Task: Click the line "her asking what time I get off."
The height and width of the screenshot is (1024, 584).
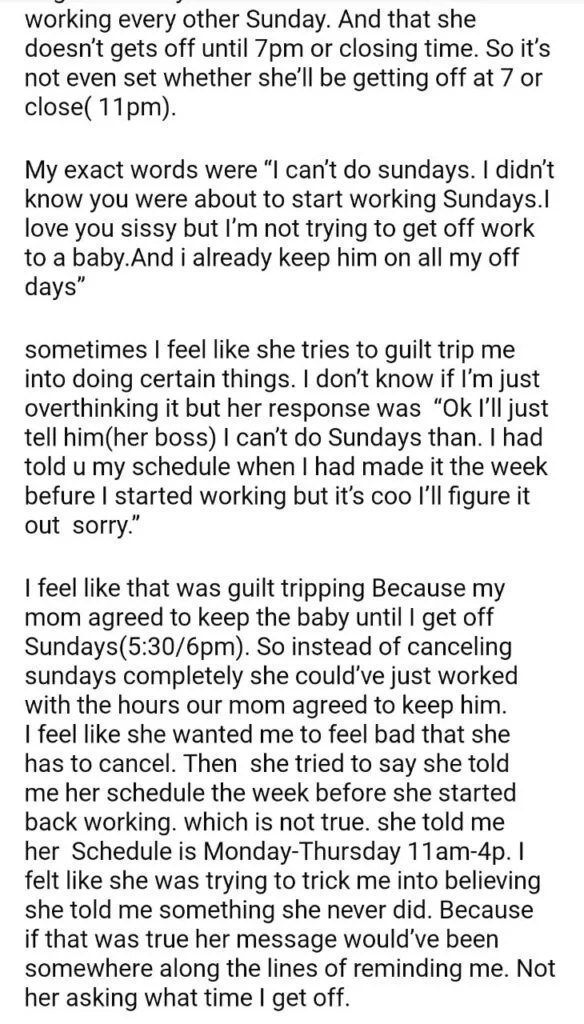Action: (187, 999)
